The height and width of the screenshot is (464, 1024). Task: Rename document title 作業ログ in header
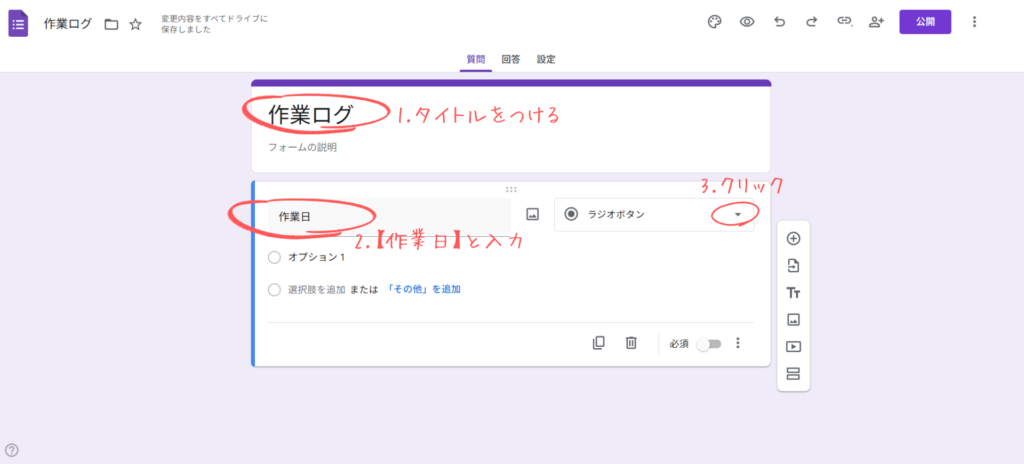[x=68, y=24]
